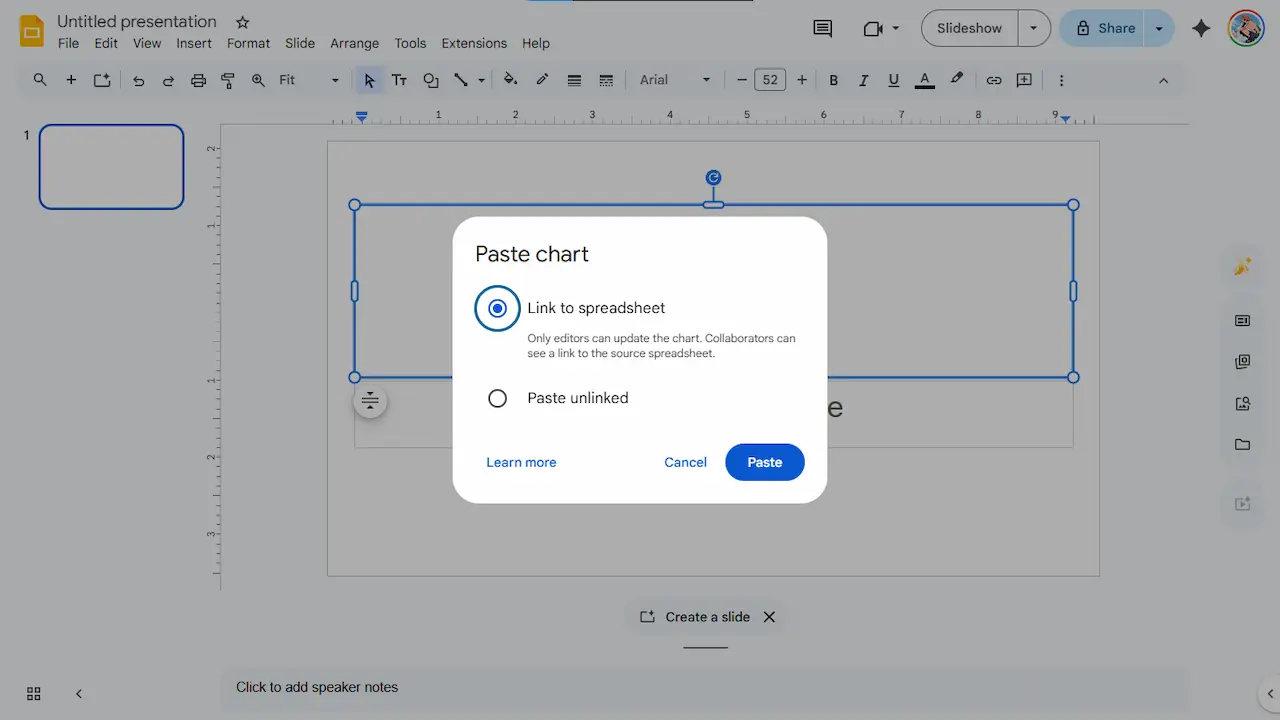This screenshot has height=720, width=1280.
Task: Click the Undo icon
Action: 138,80
